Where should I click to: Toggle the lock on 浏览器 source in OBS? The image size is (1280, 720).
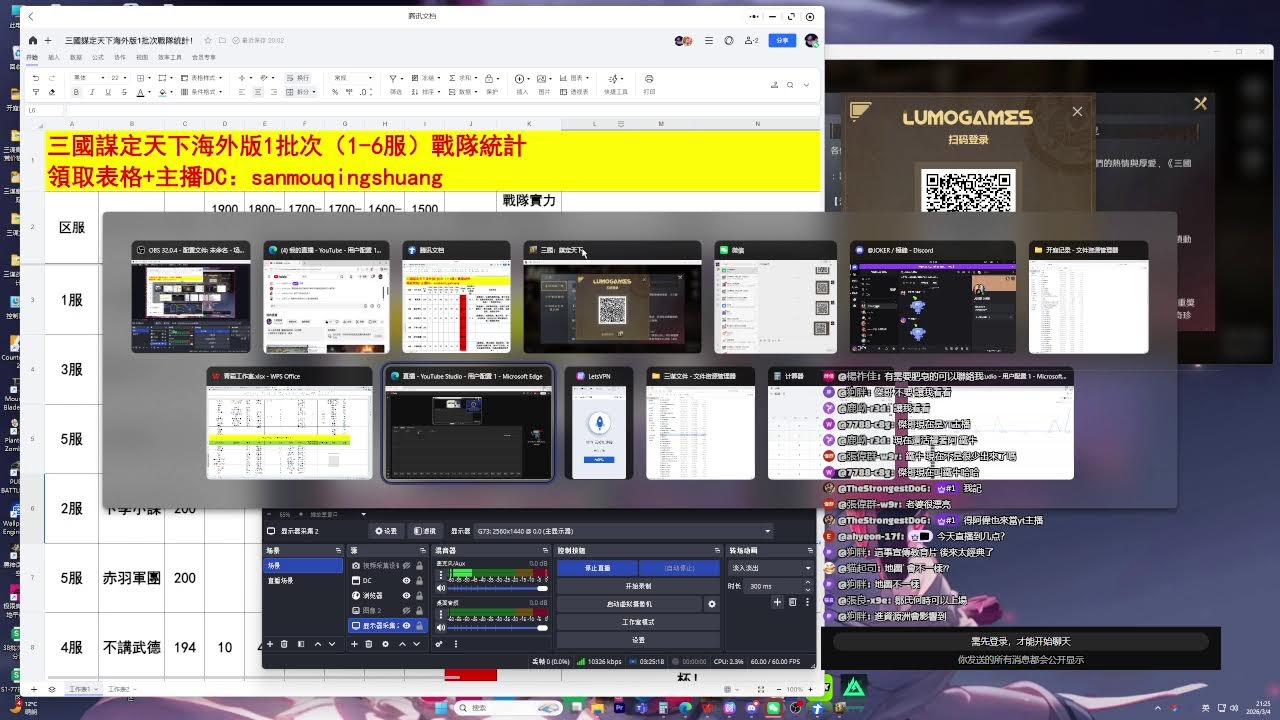419,595
